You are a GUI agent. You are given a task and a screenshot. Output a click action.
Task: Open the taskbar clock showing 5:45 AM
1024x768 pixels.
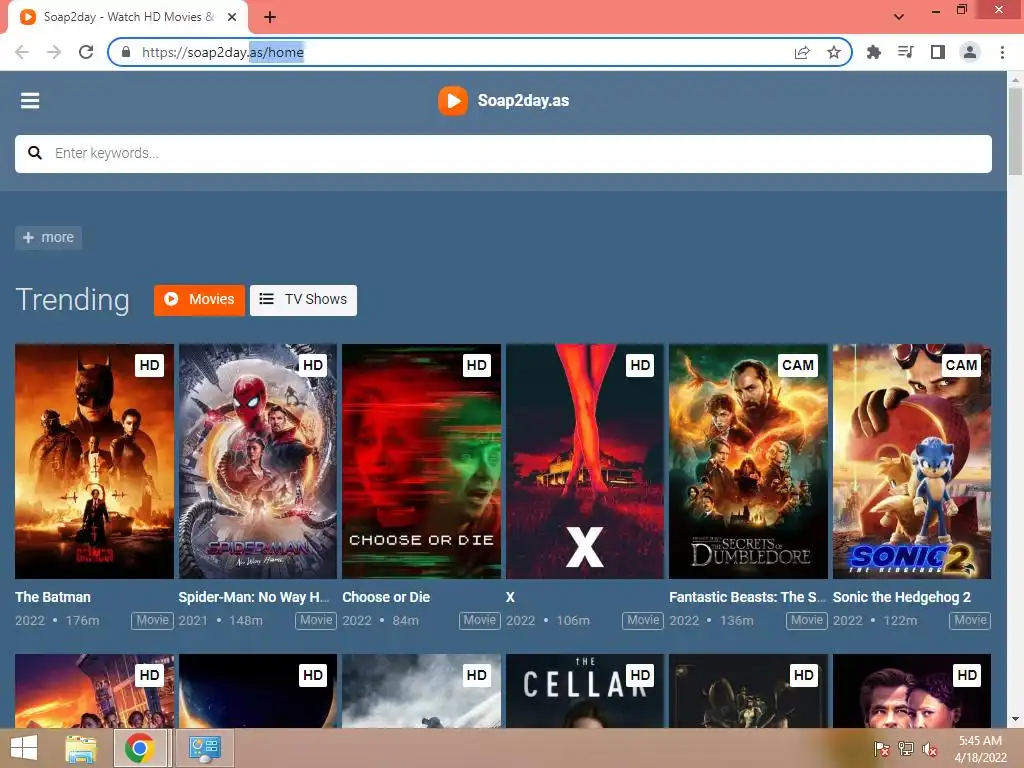click(980, 748)
